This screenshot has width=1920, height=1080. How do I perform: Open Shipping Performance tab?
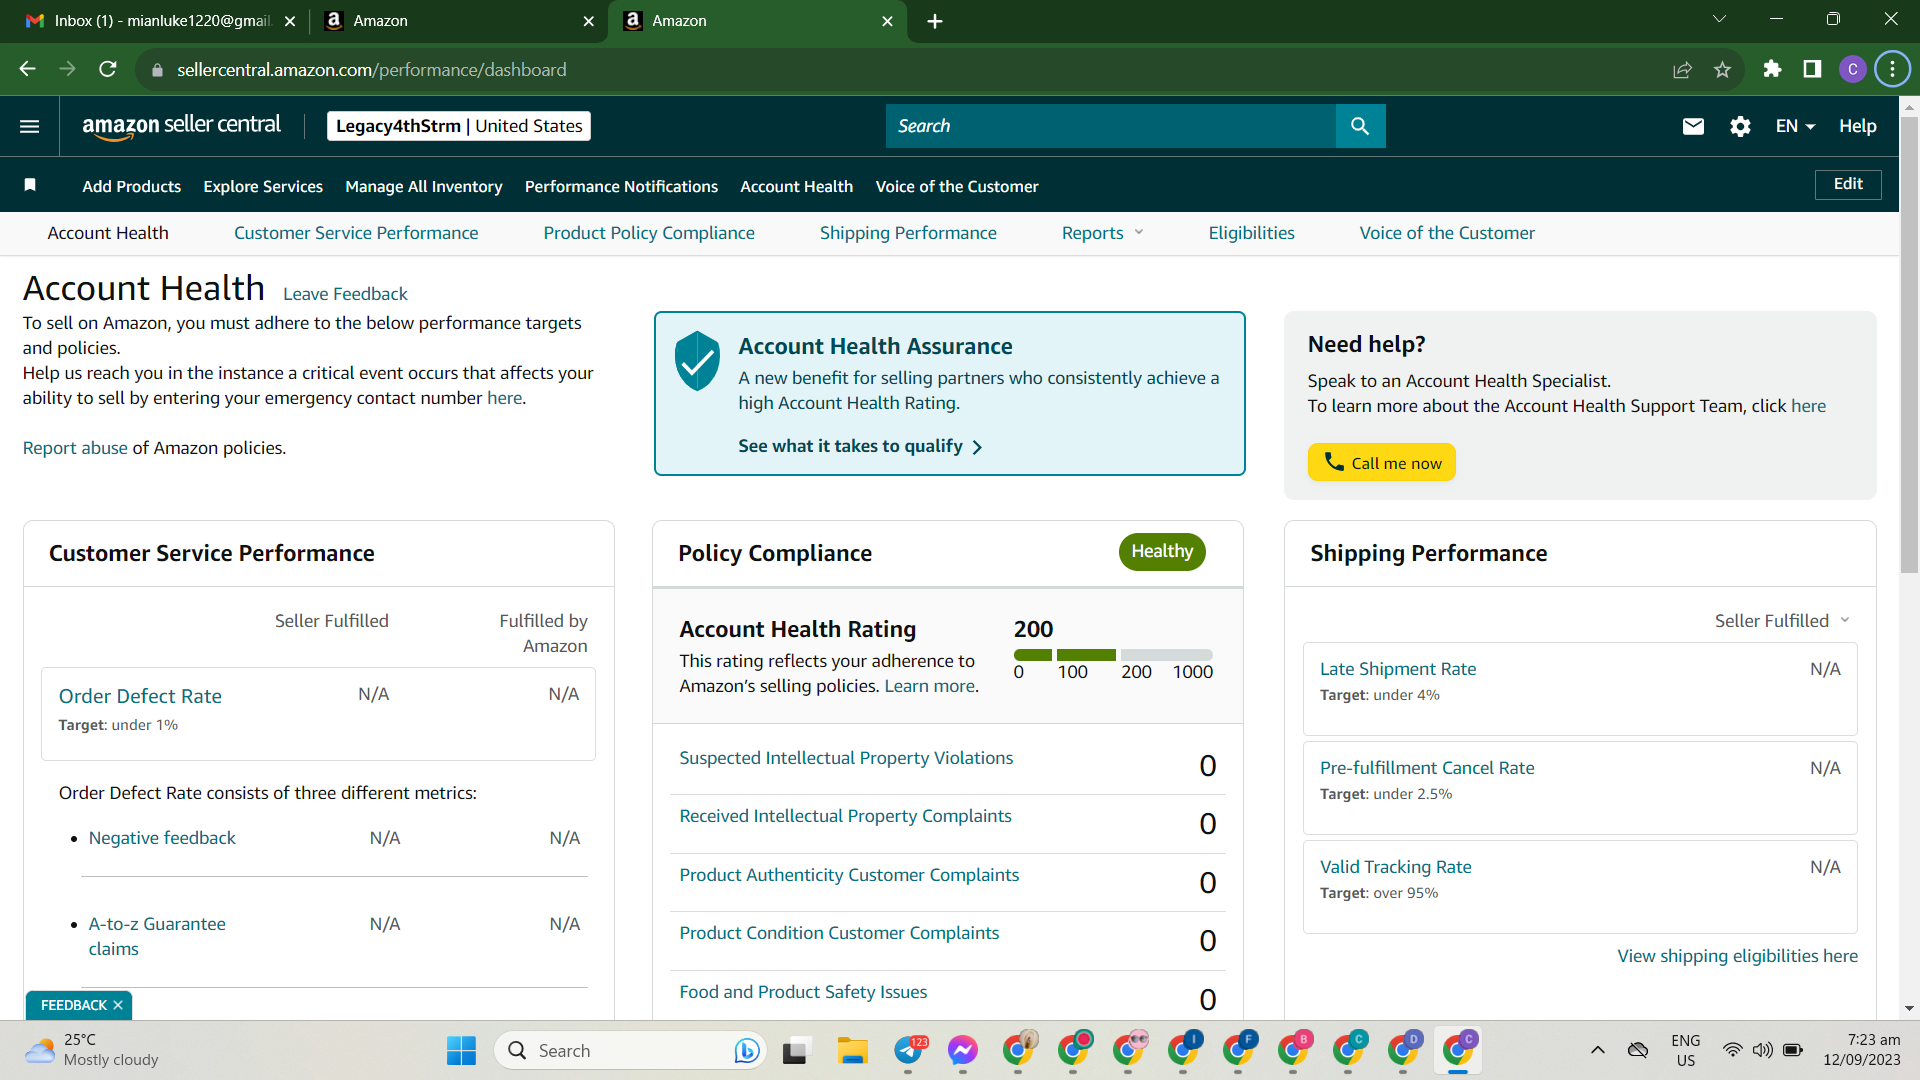pos(908,233)
